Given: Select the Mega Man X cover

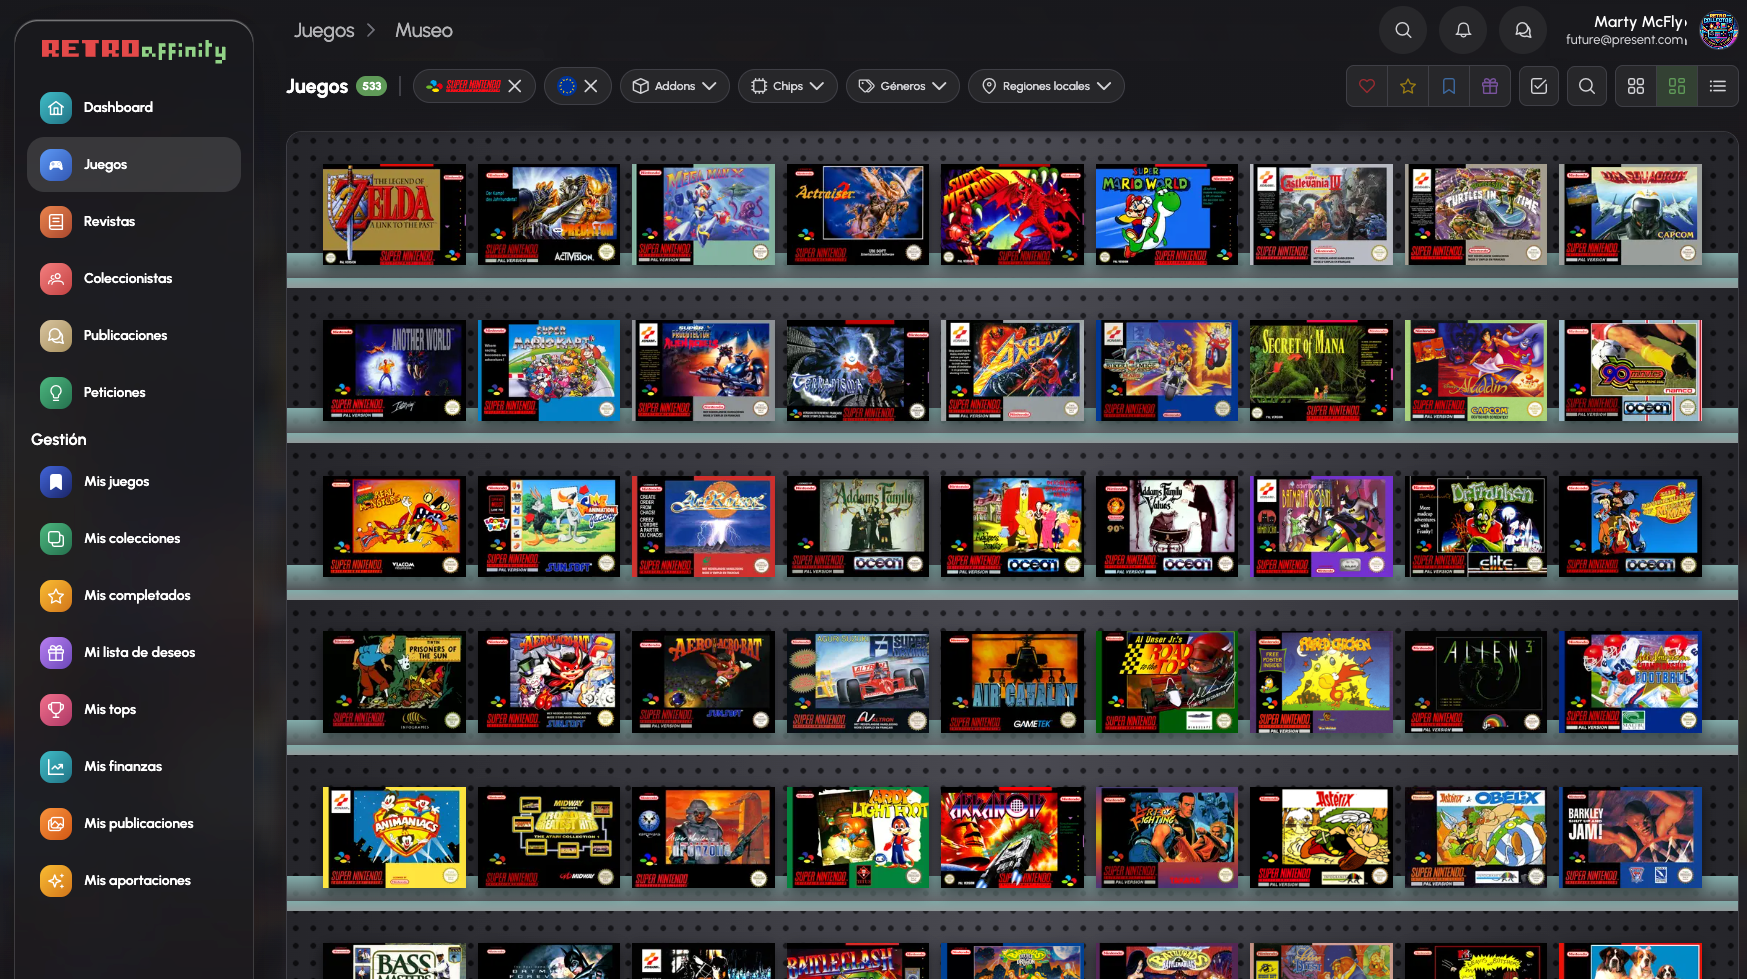Looking at the screenshot, I should pos(703,215).
